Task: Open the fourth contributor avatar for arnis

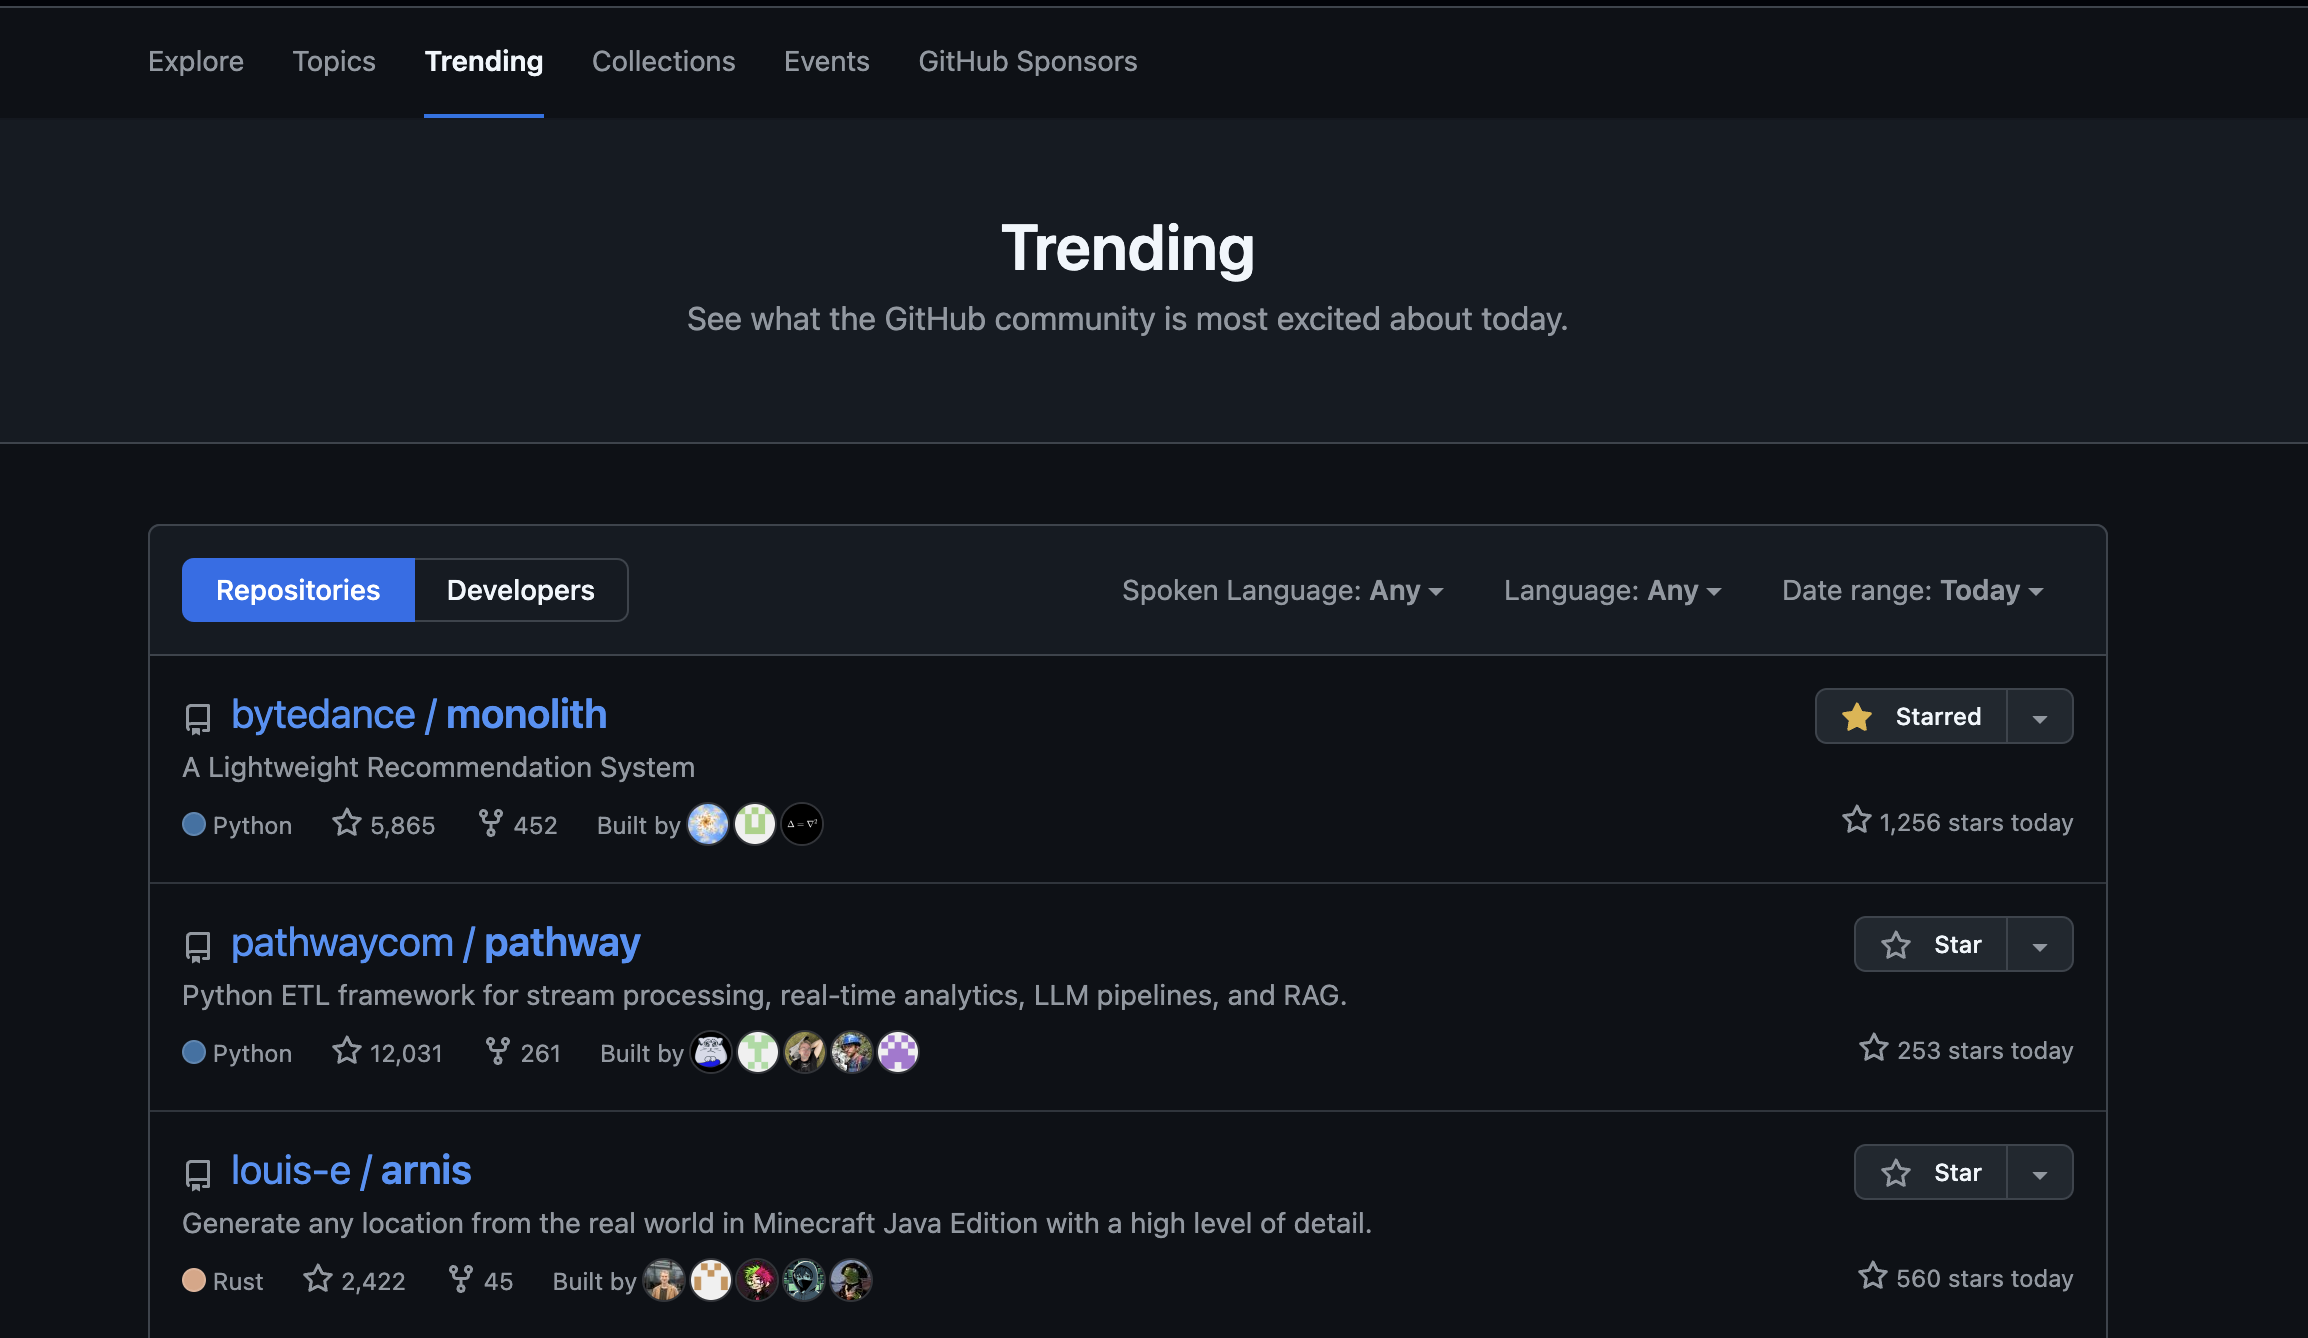Action: (x=804, y=1280)
